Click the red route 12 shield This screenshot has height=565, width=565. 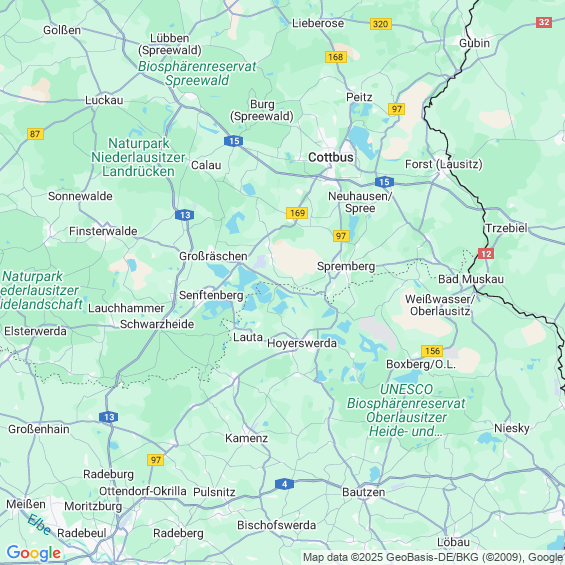pos(486,254)
